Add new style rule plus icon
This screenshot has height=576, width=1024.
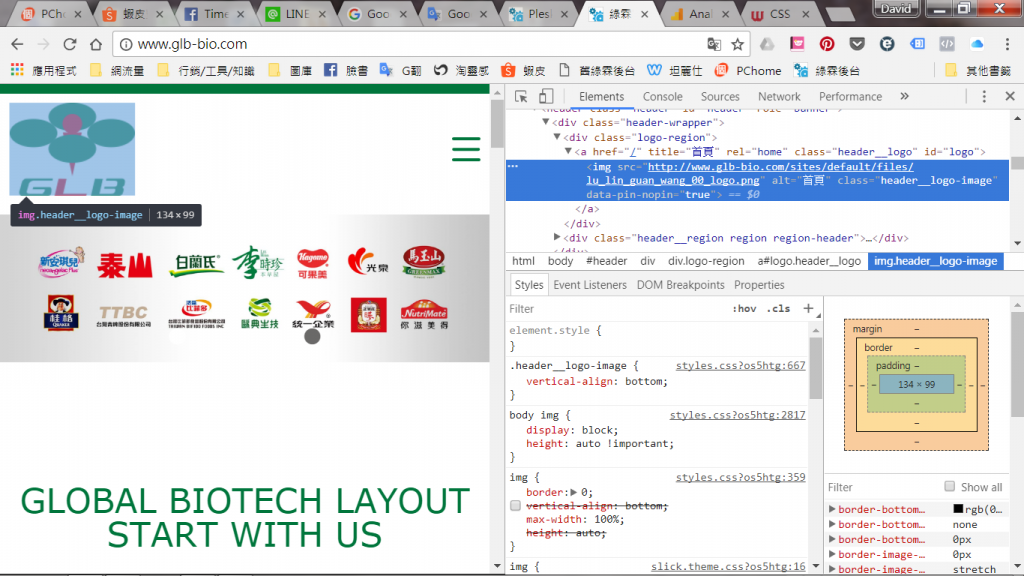pyautogui.click(x=808, y=308)
